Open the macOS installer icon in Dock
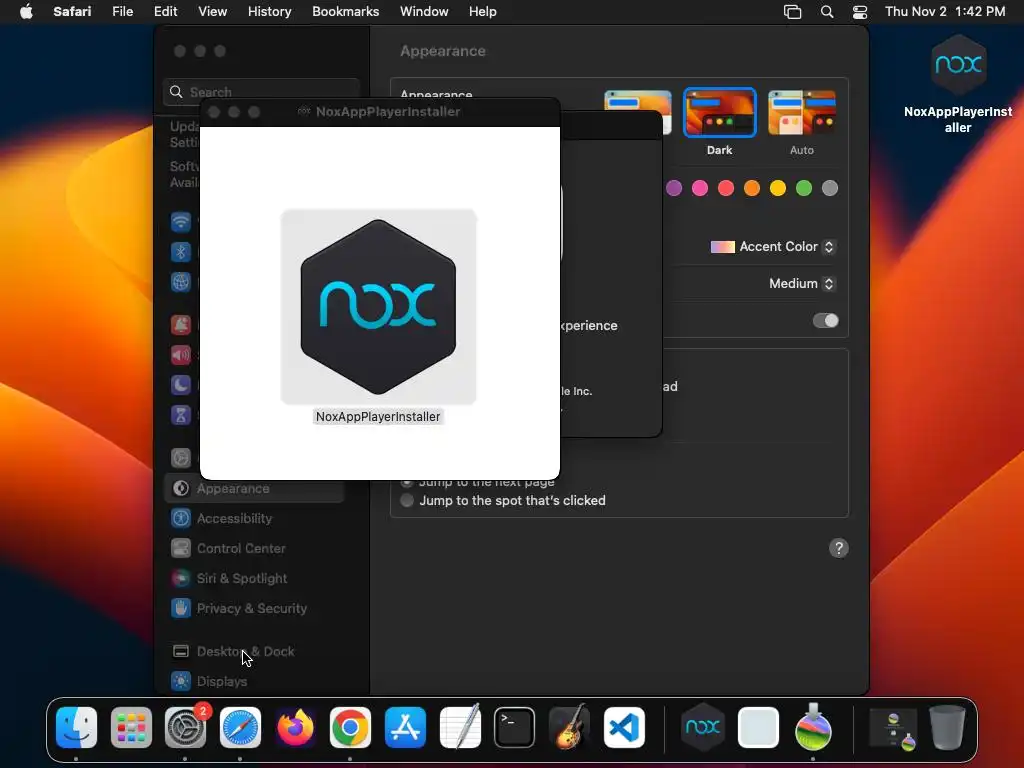Image resolution: width=1024 pixels, height=768 pixels. pos(813,728)
